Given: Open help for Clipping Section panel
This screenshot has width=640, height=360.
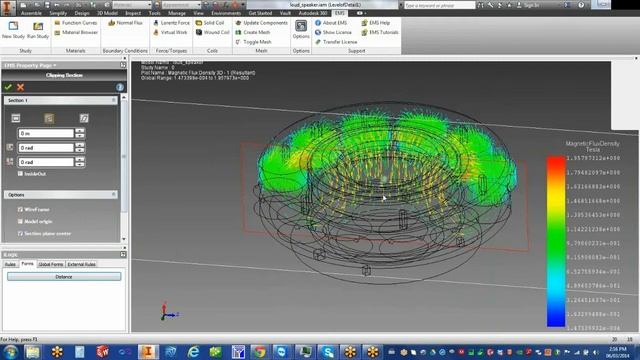Looking at the screenshot, I should tap(120, 87).
